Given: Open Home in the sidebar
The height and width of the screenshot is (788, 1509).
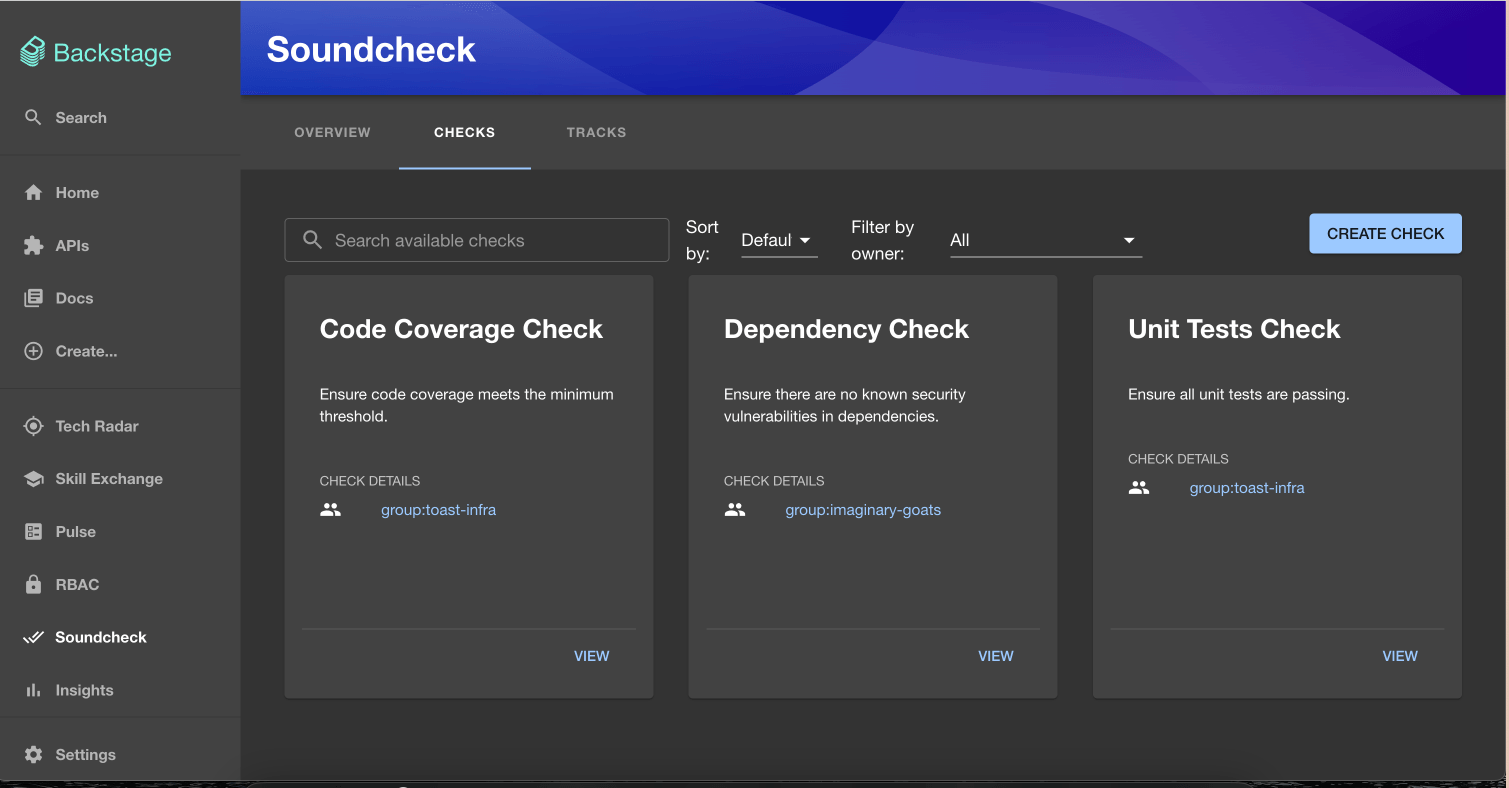Looking at the screenshot, I should 120,192.
